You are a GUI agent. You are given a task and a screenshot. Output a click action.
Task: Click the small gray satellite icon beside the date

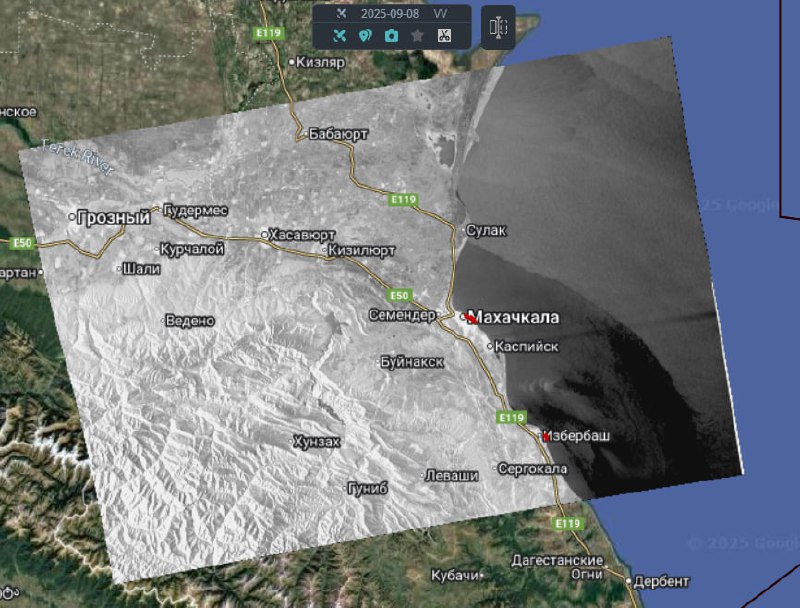pos(340,13)
